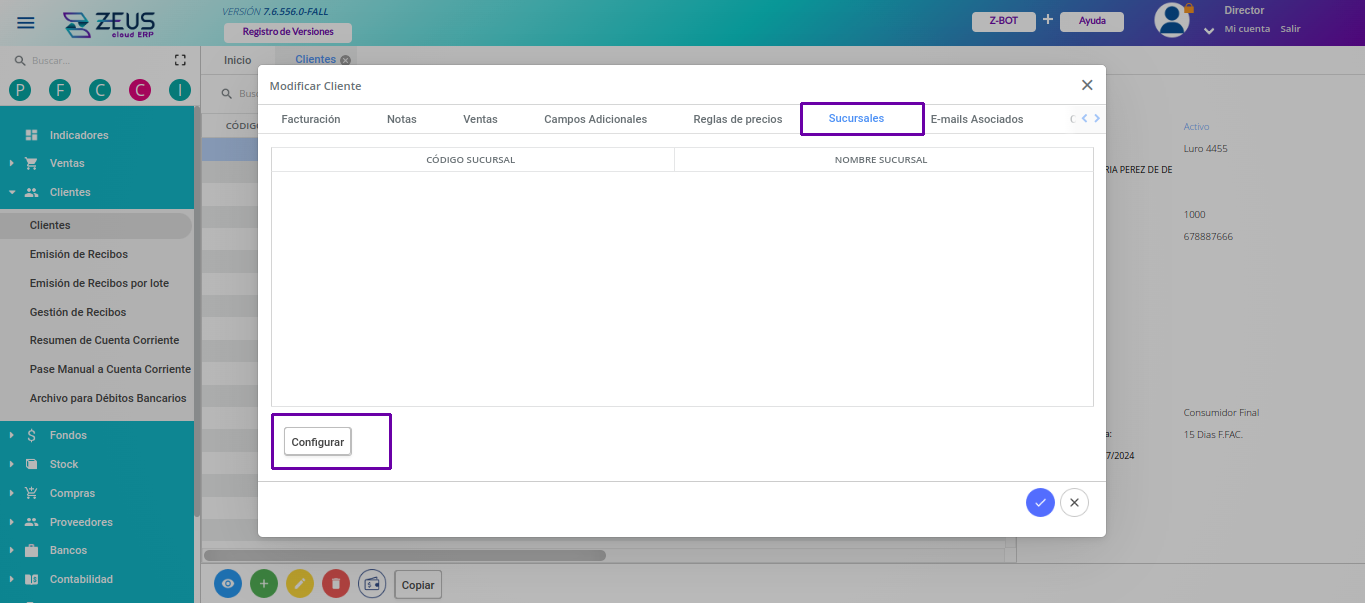Open the Z-BOT button

click(1004, 21)
